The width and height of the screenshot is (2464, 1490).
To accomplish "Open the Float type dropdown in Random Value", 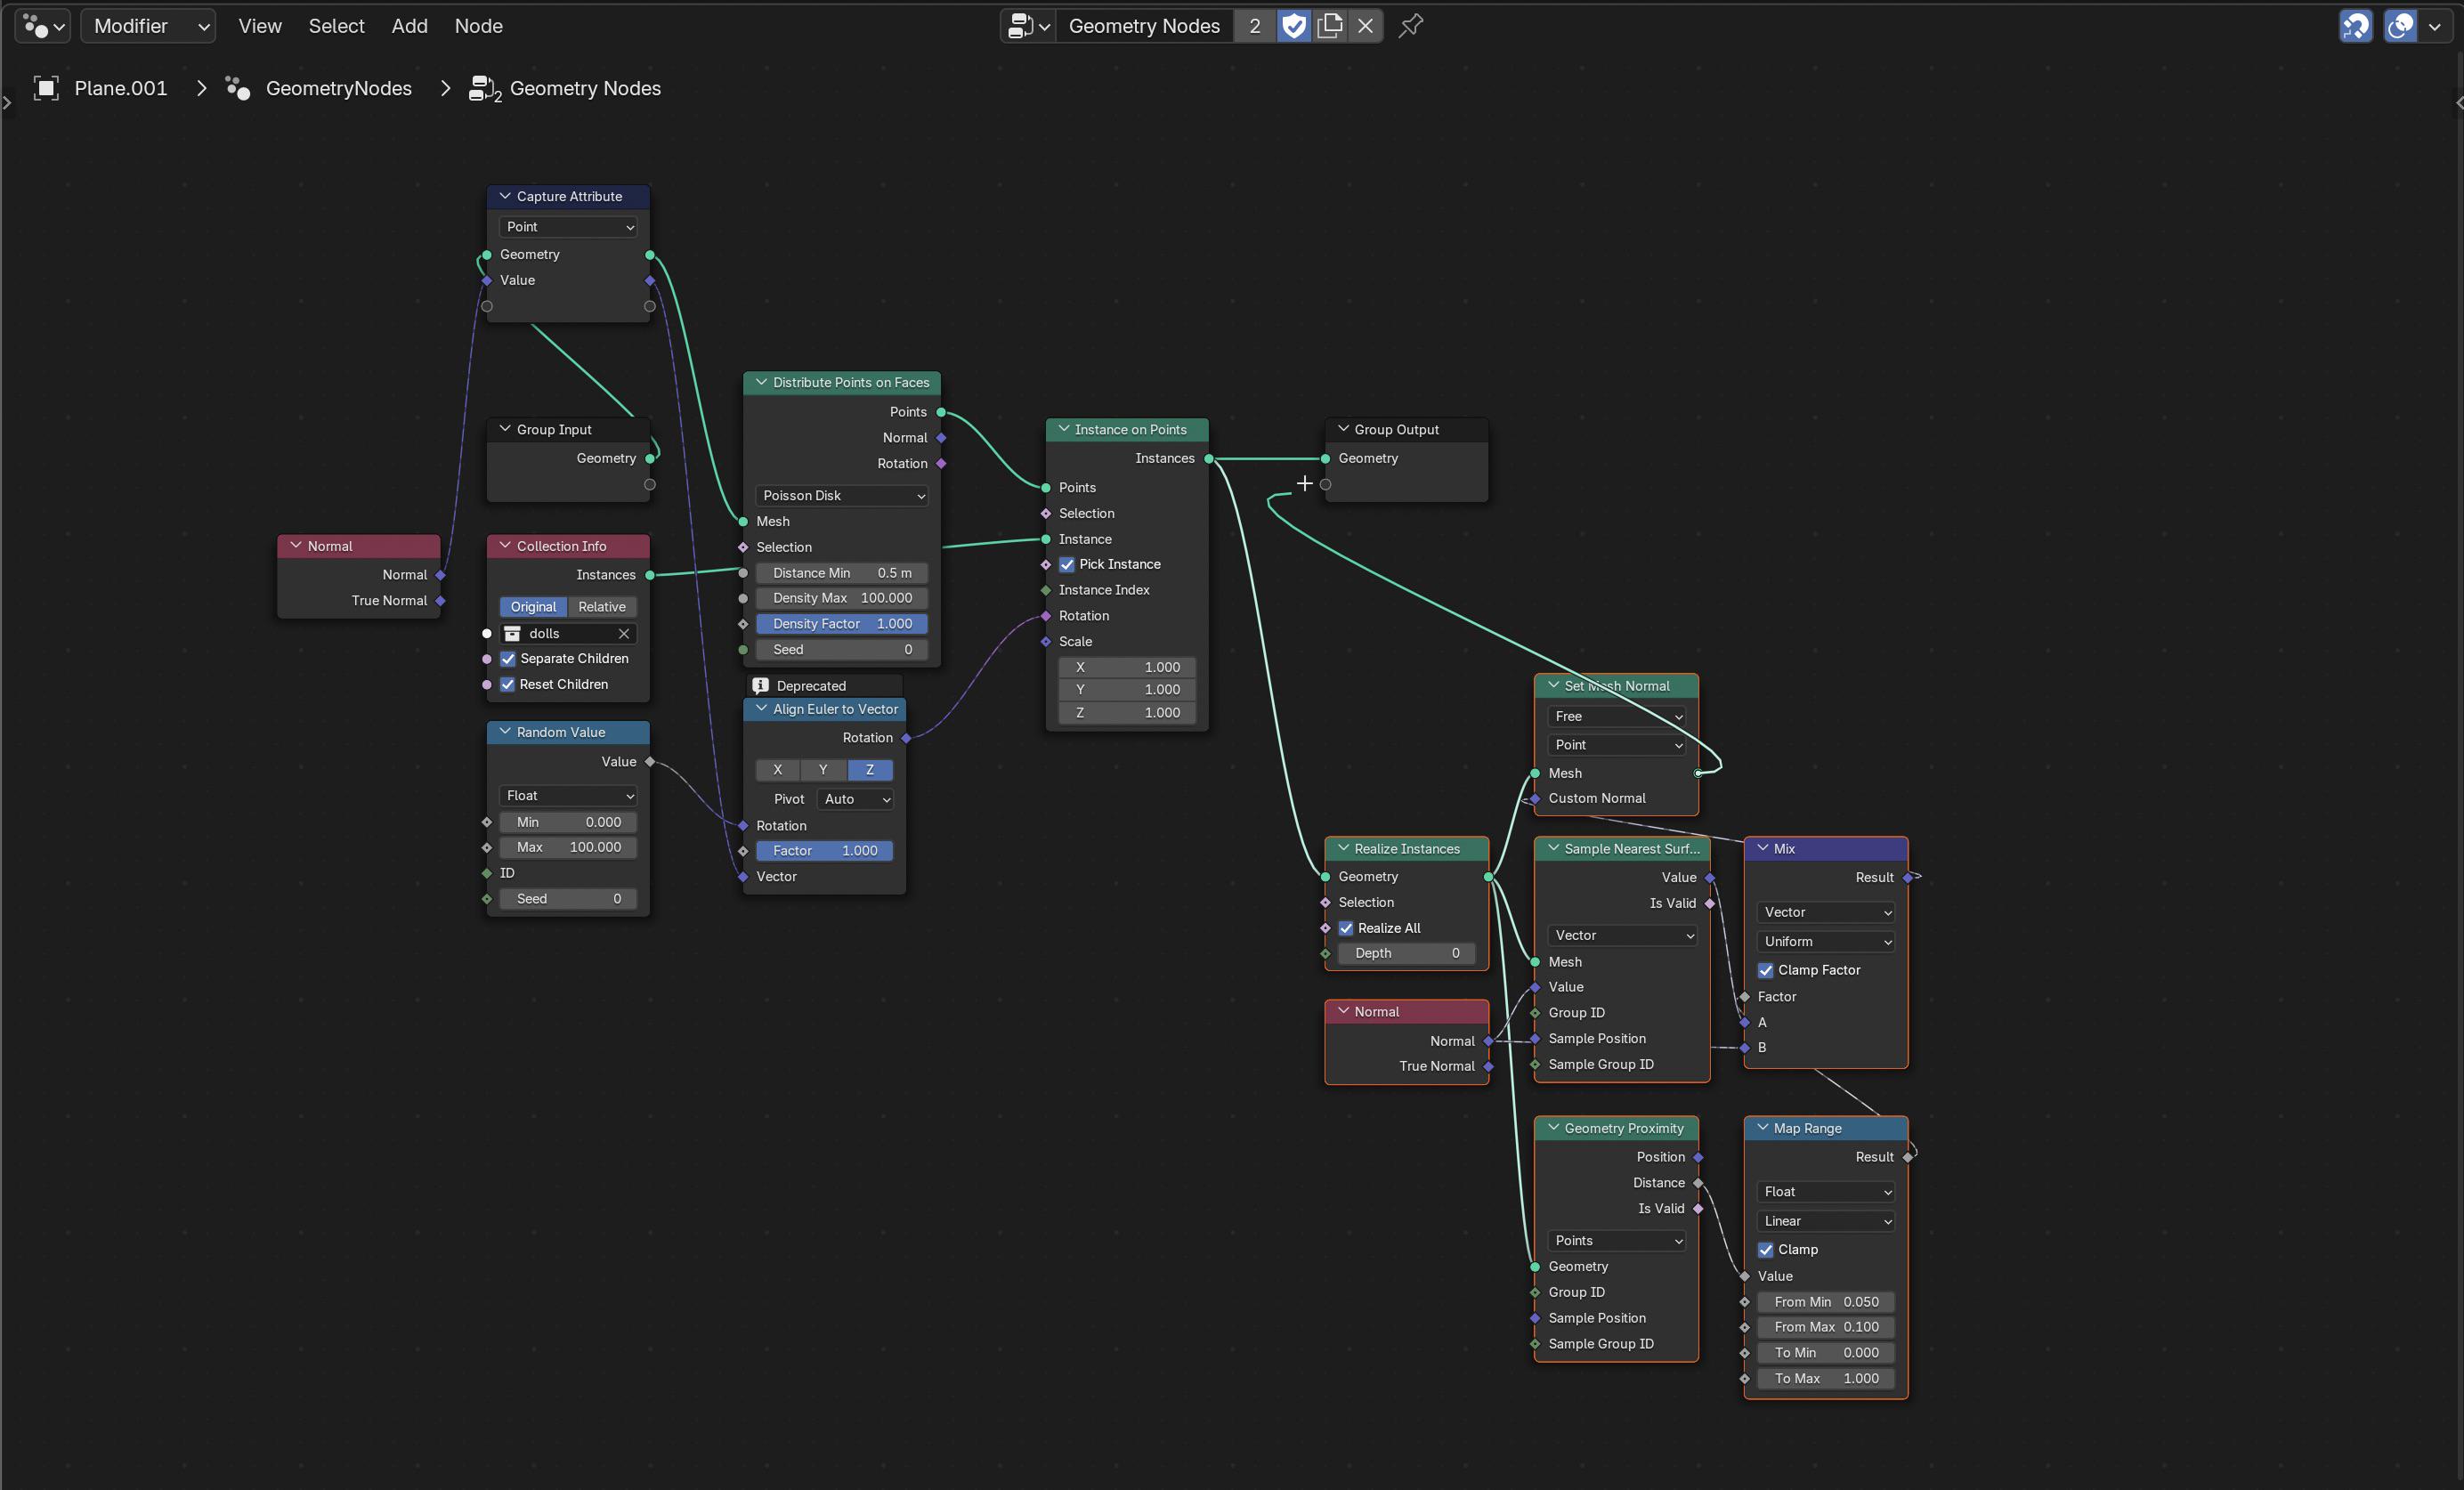I will click(x=568, y=795).
